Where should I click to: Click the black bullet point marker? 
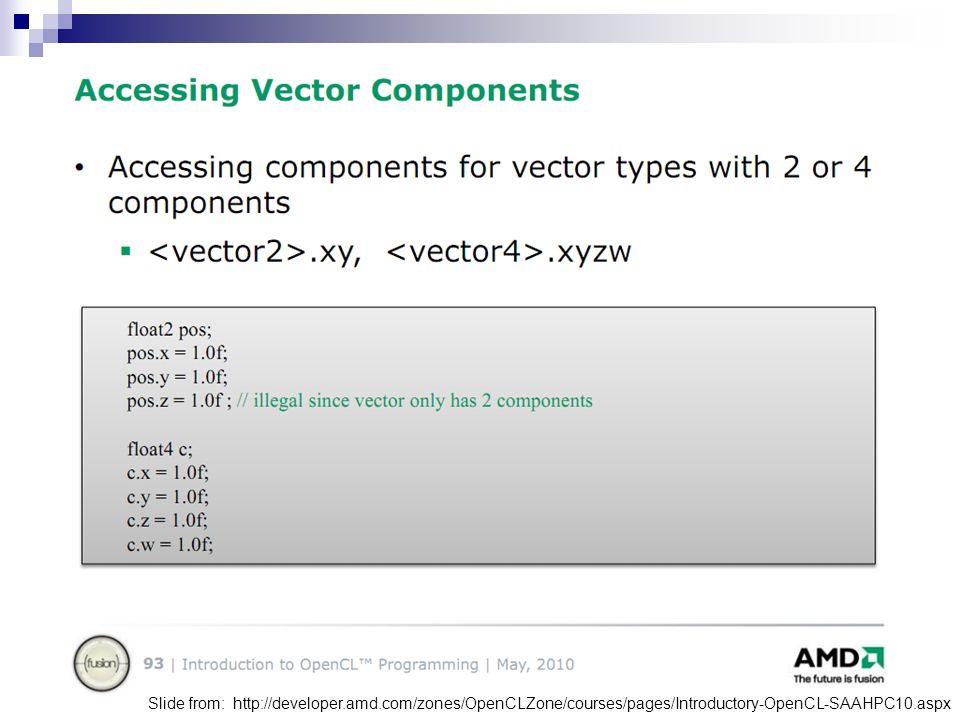tap(79, 168)
